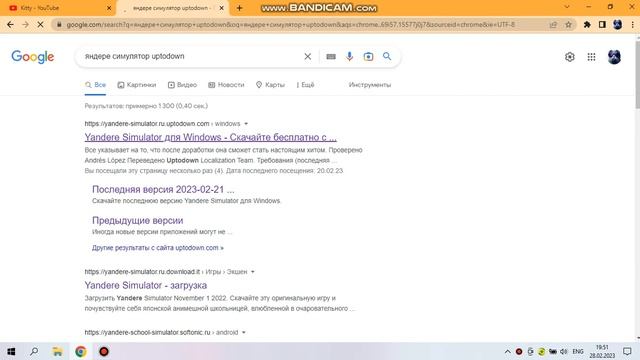This screenshot has width=640, height=360.
Task: Open Yandere Simulator для Windows result
Action: pos(211,137)
